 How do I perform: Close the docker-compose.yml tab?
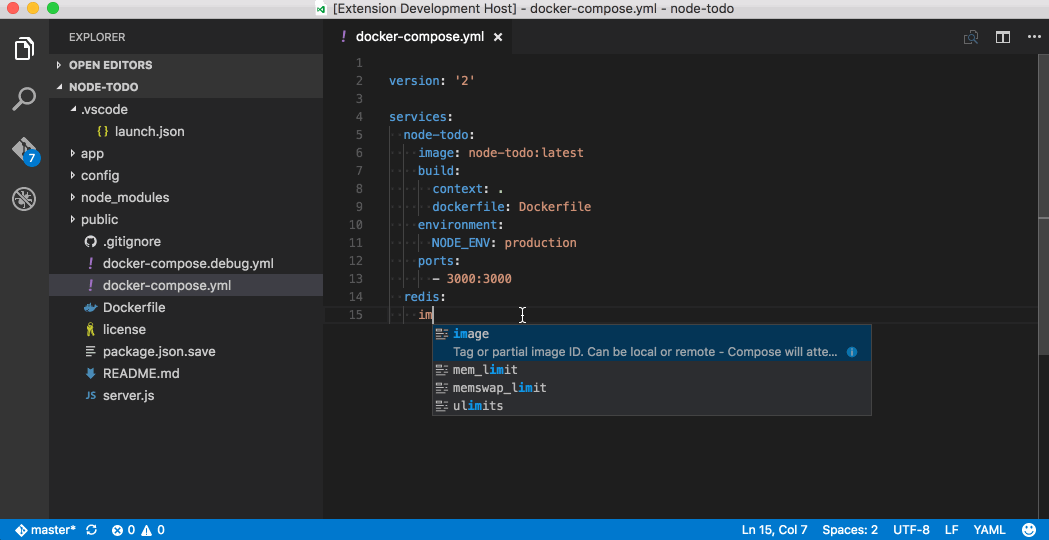tap(498, 37)
